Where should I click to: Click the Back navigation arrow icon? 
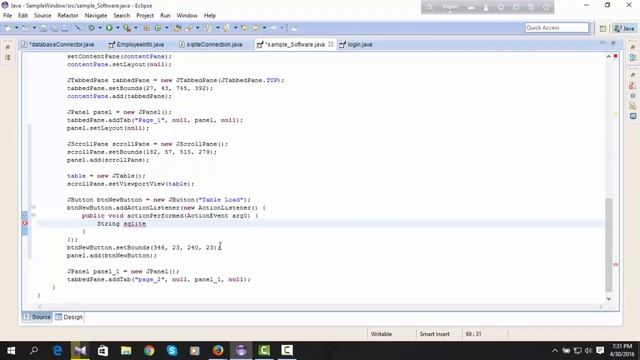click(x=256, y=28)
